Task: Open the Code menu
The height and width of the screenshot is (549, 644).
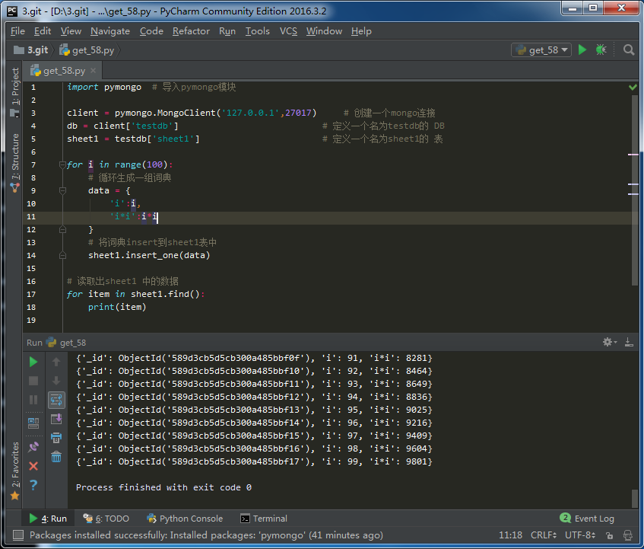Action: coord(151,31)
